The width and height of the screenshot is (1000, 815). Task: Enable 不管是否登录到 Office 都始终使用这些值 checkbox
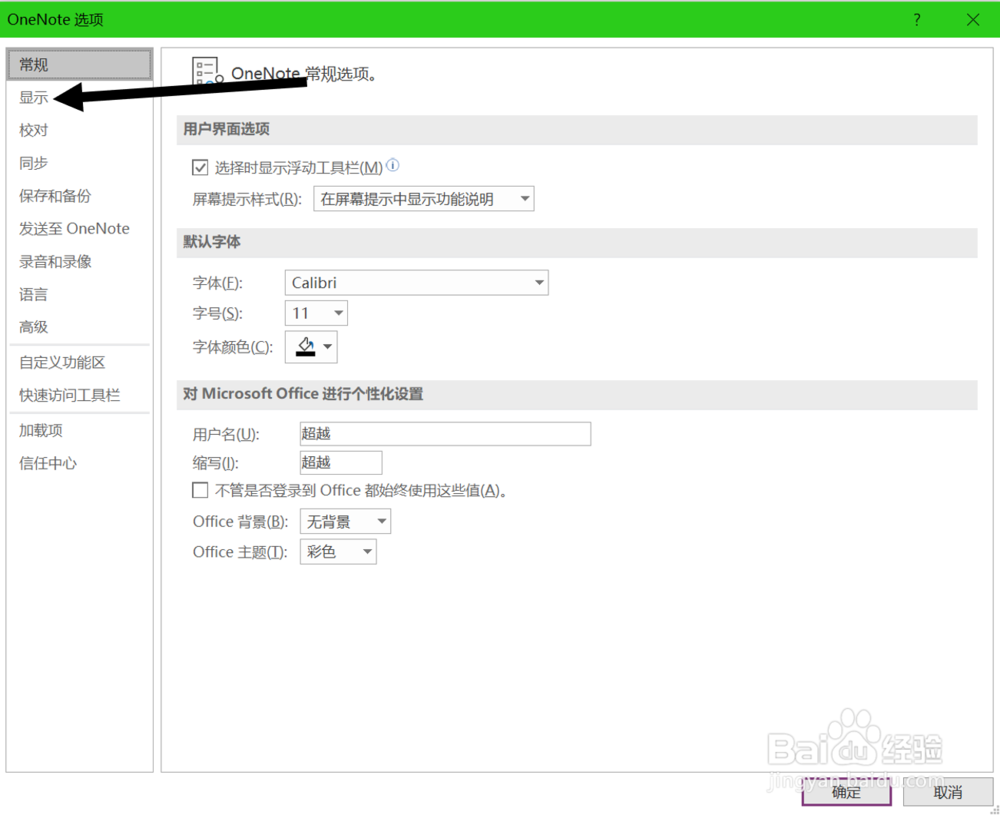click(x=200, y=490)
